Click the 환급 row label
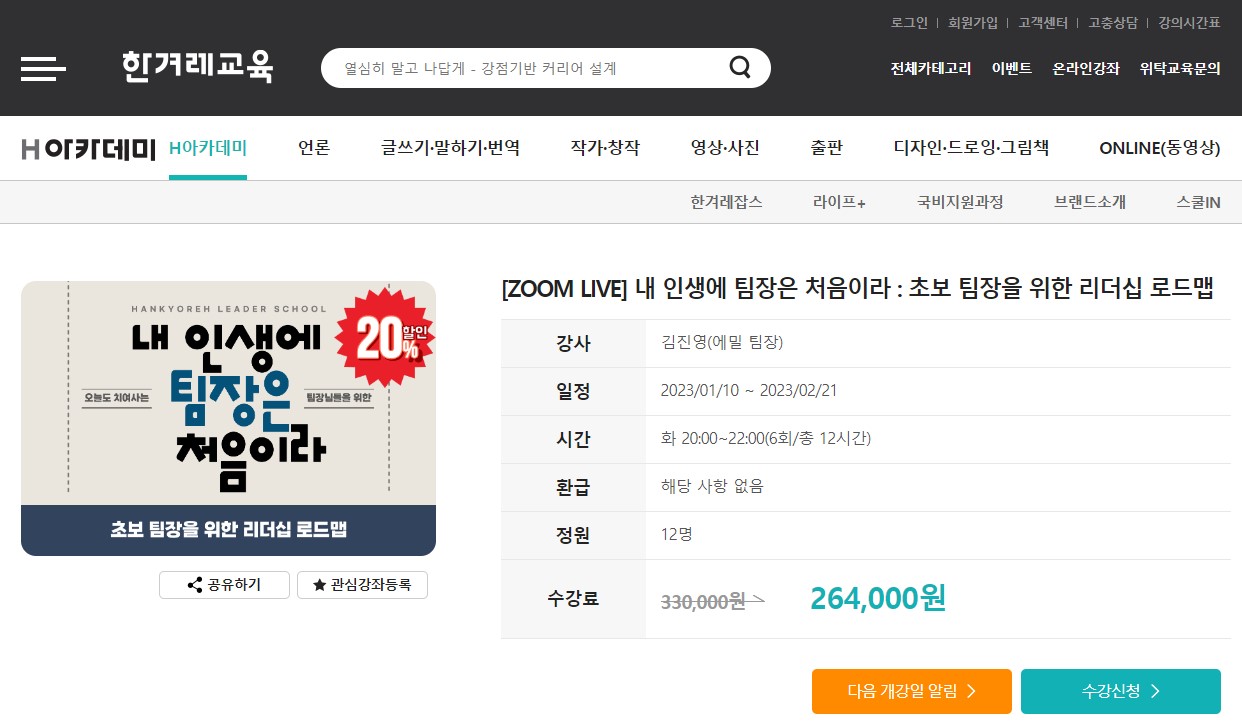 573,487
